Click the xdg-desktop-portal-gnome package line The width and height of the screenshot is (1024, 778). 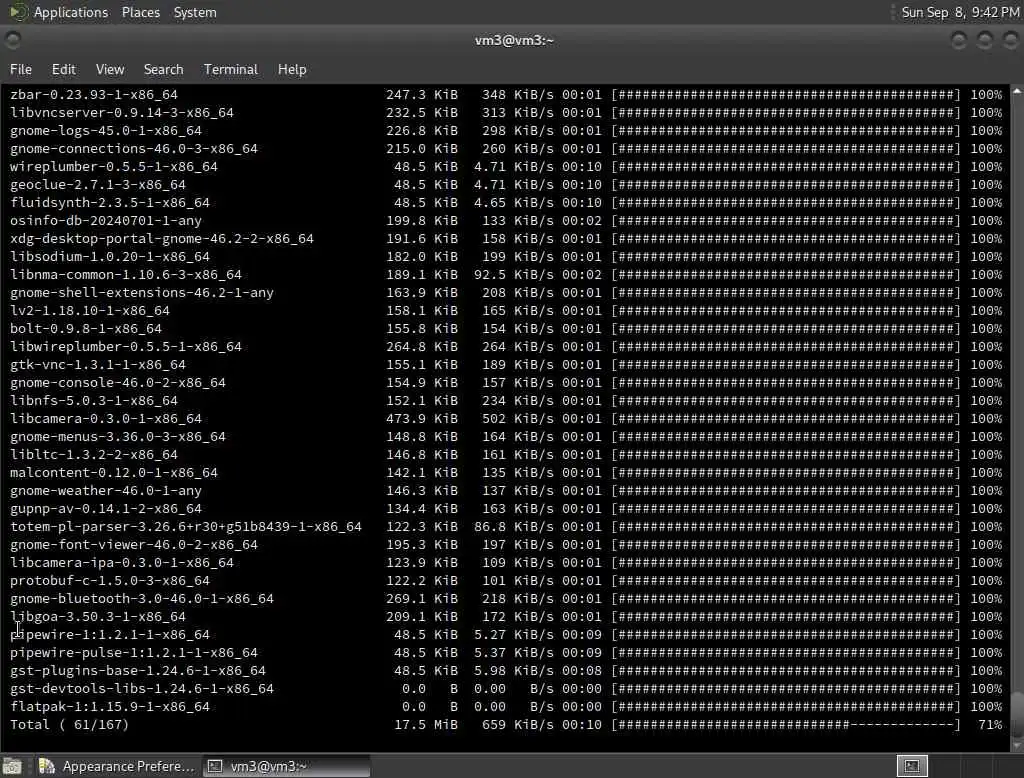point(506,238)
